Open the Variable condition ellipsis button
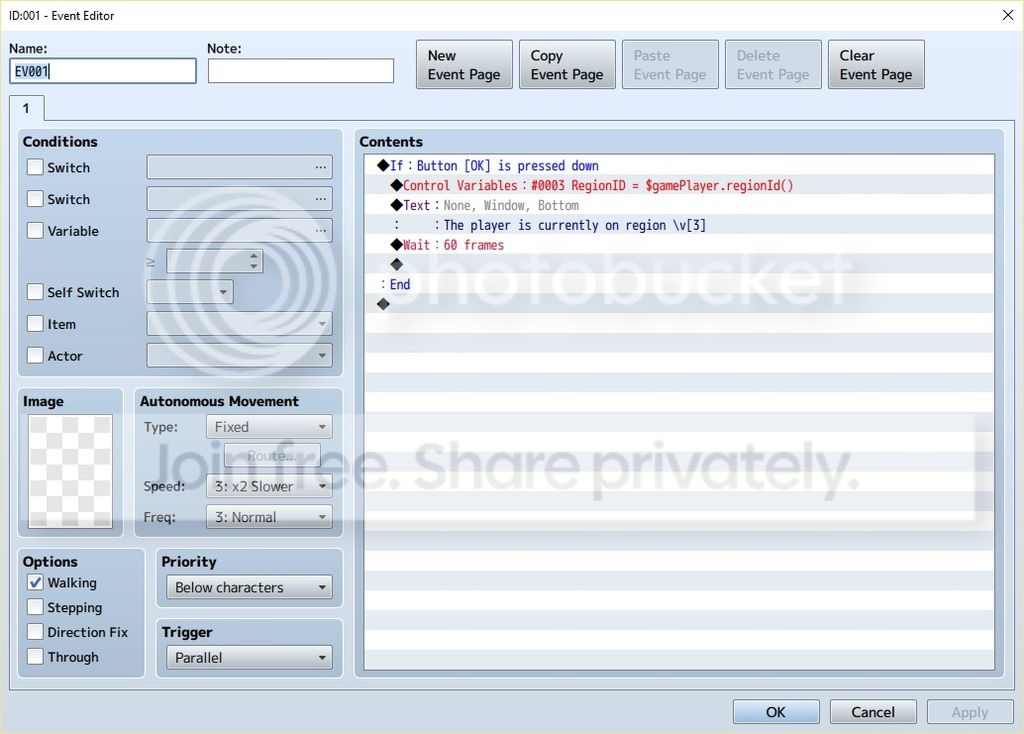 click(x=320, y=231)
